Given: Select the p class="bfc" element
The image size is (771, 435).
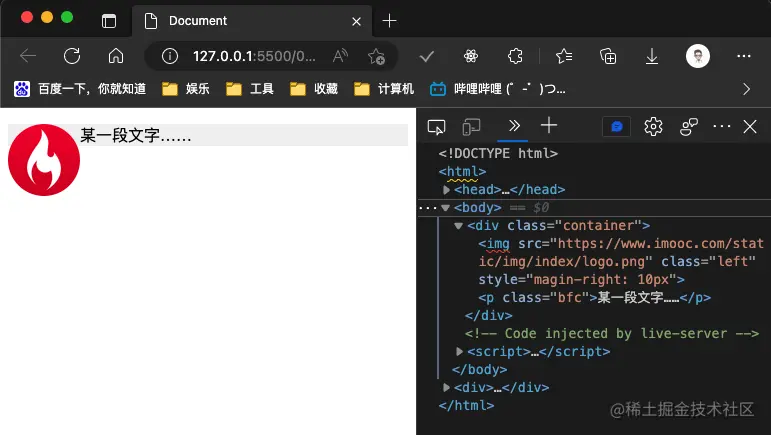Looking at the screenshot, I should click(594, 297).
